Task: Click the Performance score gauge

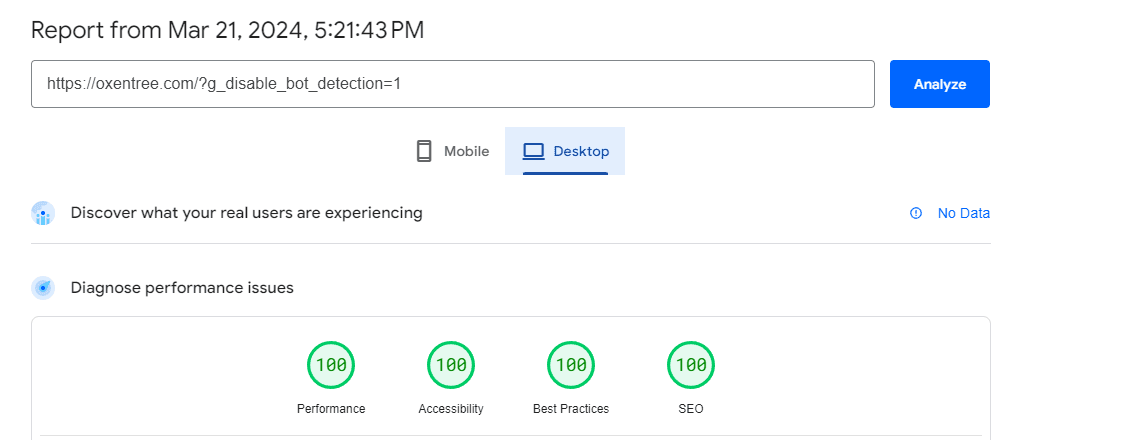Action: click(331, 364)
